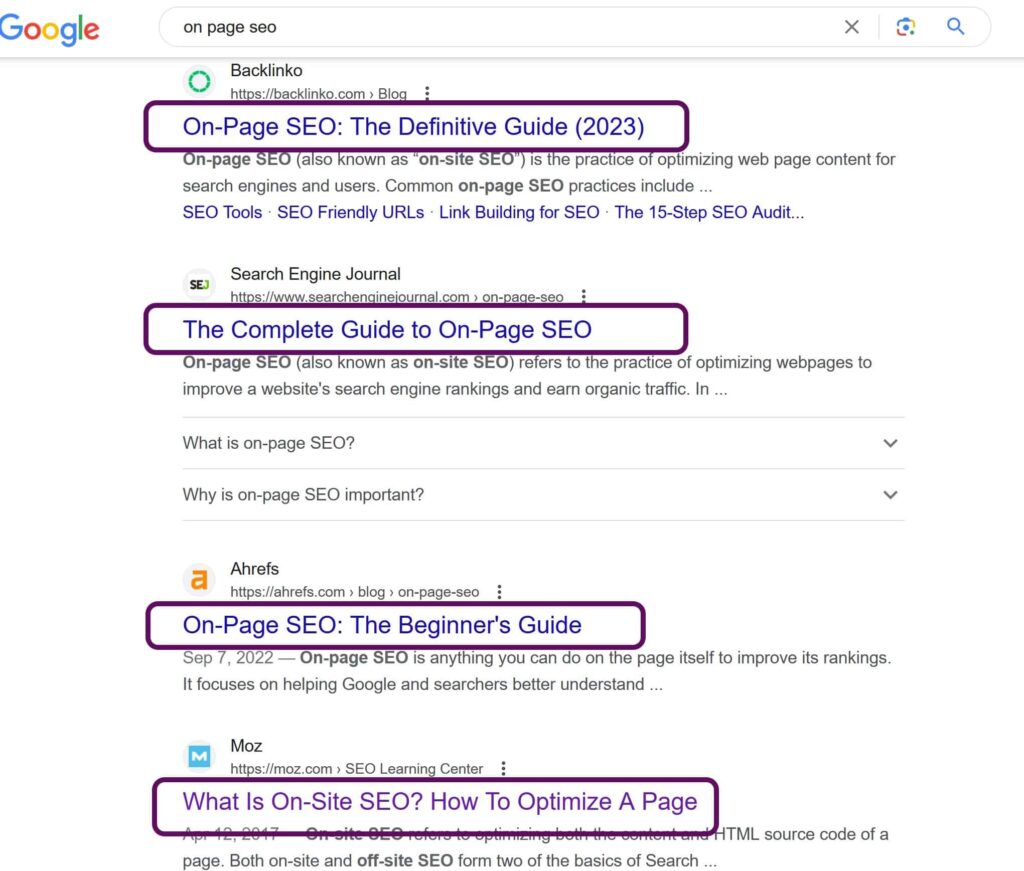Follow 'The 15-Step SEO Audit...' sitelink
This screenshot has height=871, width=1024.
click(x=709, y=212)
